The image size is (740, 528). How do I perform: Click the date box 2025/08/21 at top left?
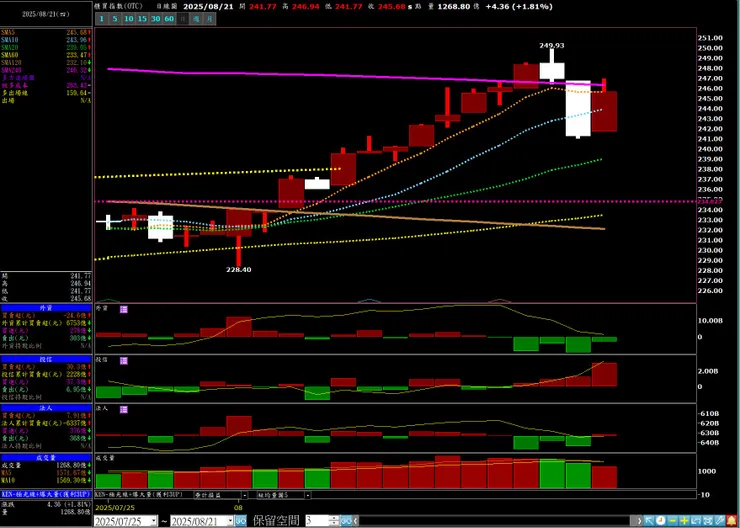(x=46, y=14)
